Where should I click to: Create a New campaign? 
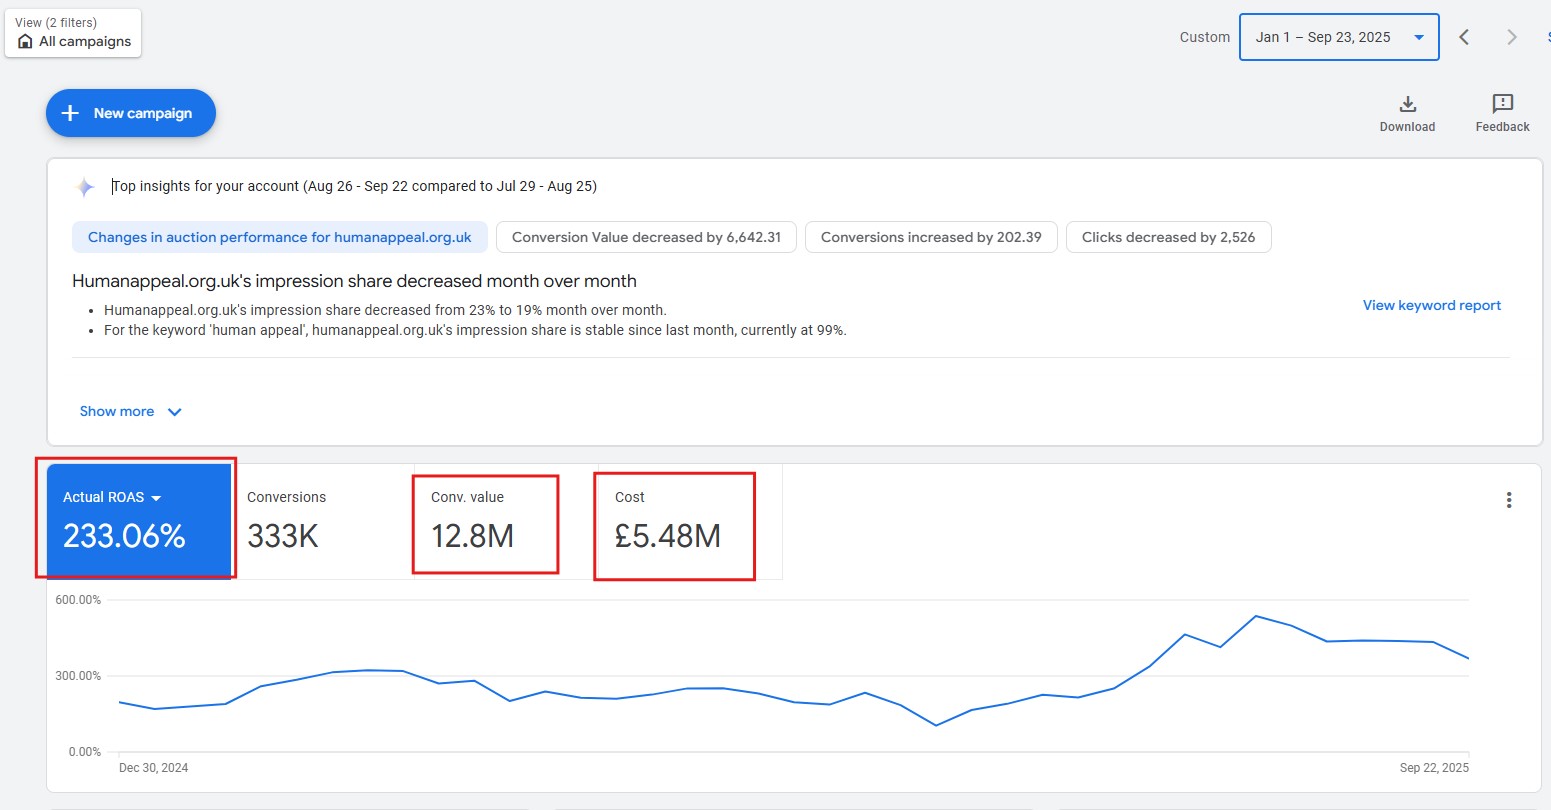[130, 113]
